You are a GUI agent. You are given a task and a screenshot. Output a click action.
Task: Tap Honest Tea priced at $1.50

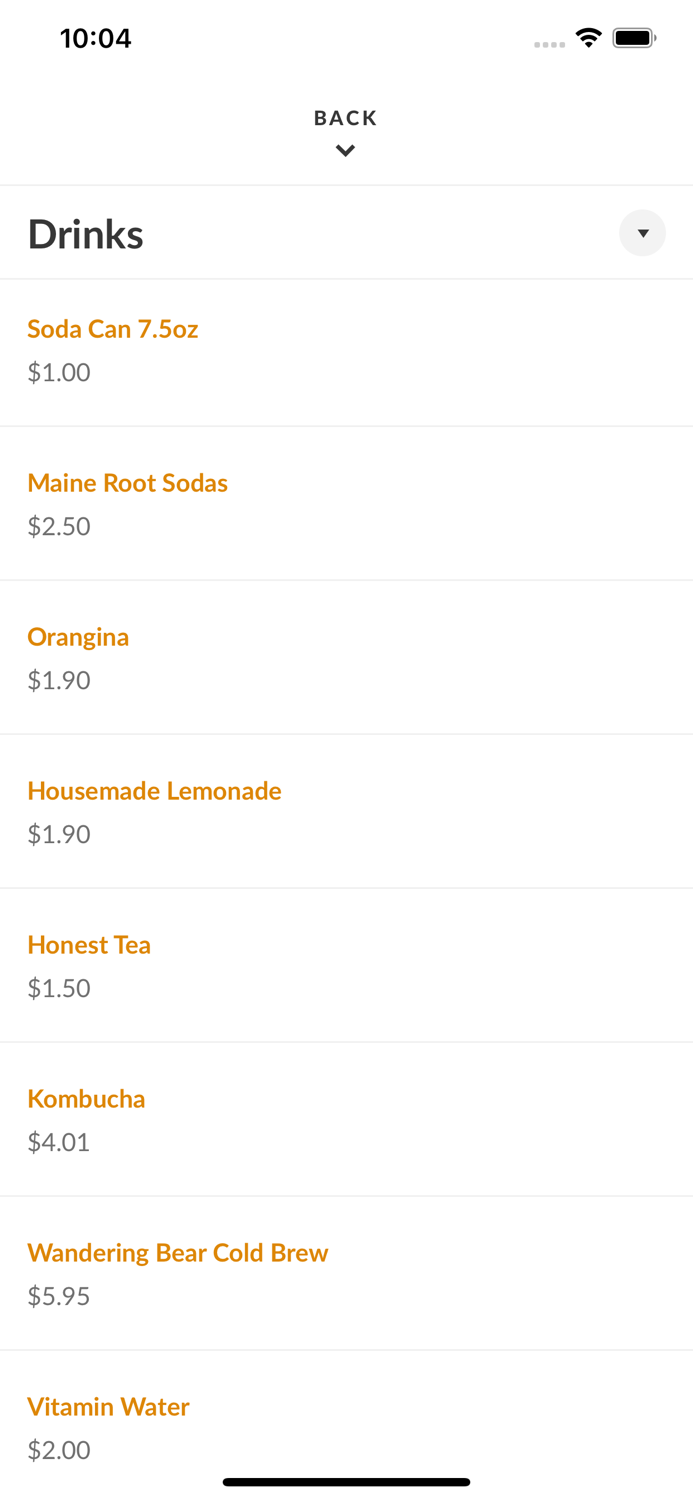[89, 945]
